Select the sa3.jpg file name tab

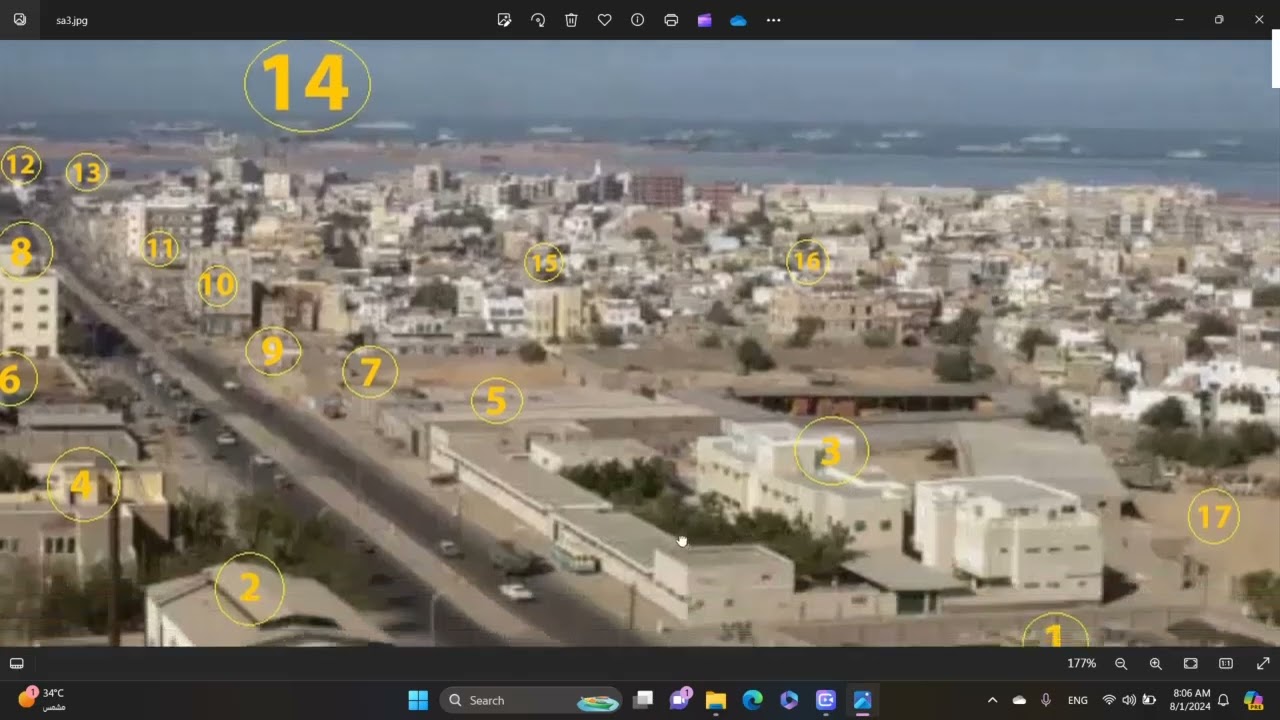point(72,20)
